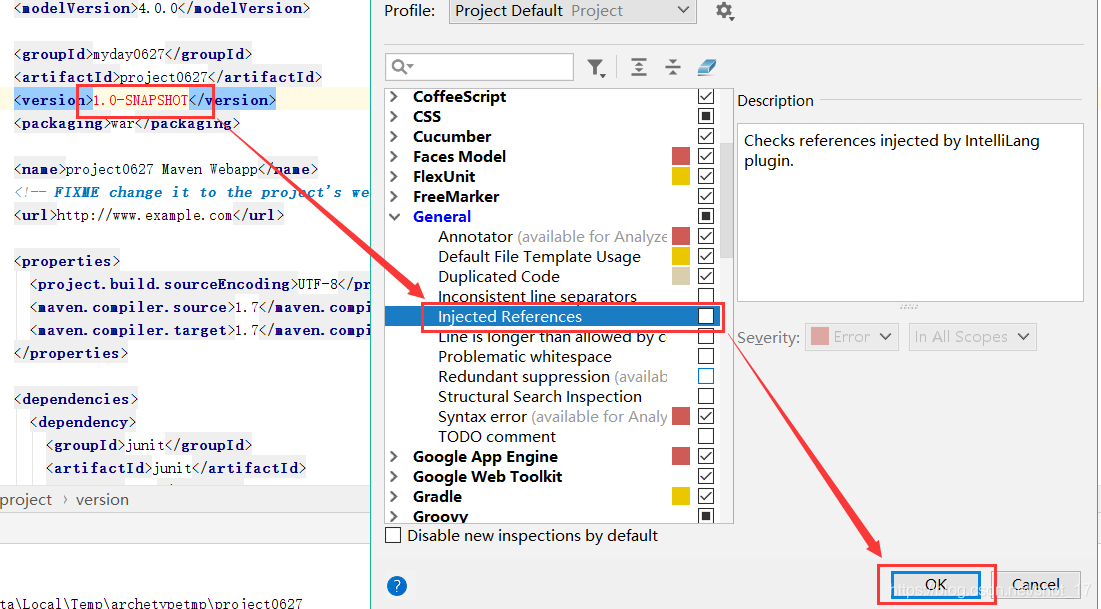Reset inspection settings with the eraser icon
Screen dimensions: 1101x609
tap(706, 67)
